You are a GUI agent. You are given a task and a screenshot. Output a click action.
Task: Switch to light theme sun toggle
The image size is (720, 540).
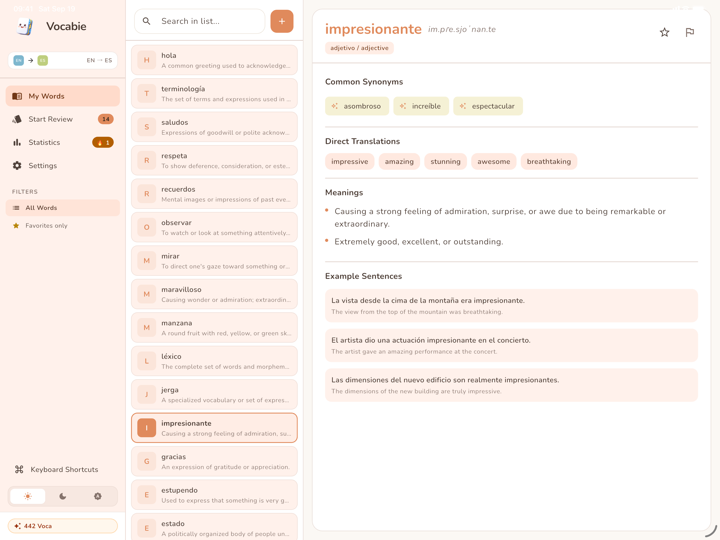[28, 496]
